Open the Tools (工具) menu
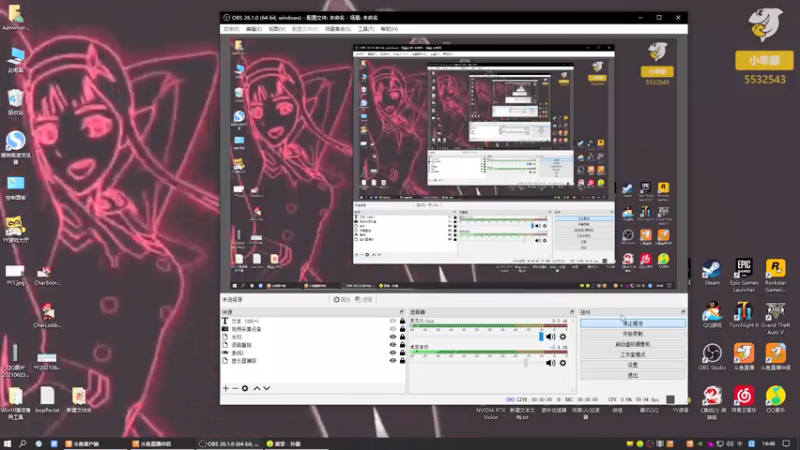The height and width of the screenshot is (450, 800). tap(365, 29)
